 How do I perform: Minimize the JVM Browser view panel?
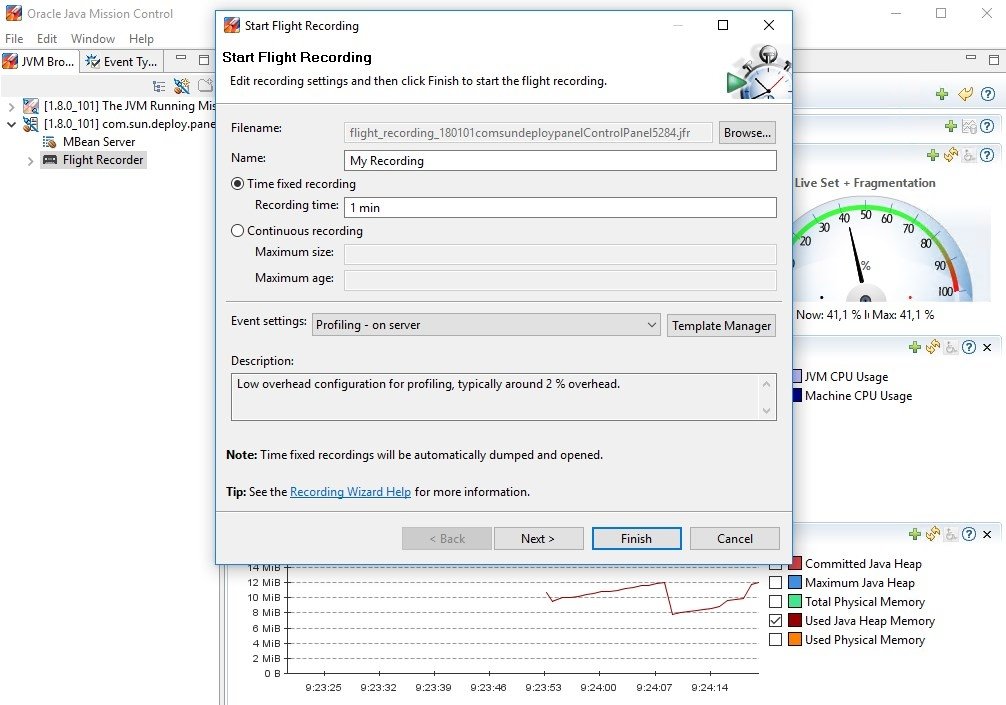coord(181,58)
